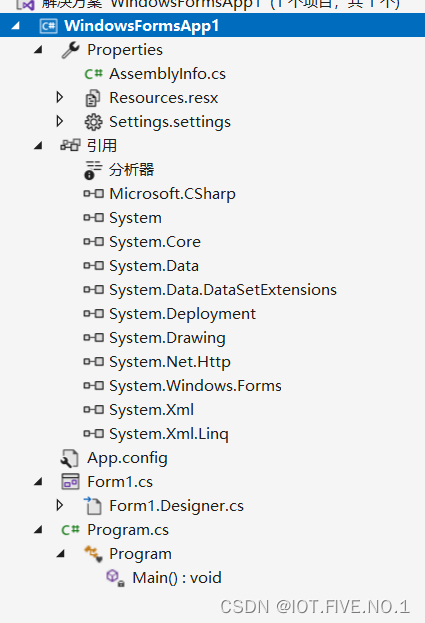The image size is (425, 623).
Task: Click the Properties wrench icon
Action: coord(71,50)
